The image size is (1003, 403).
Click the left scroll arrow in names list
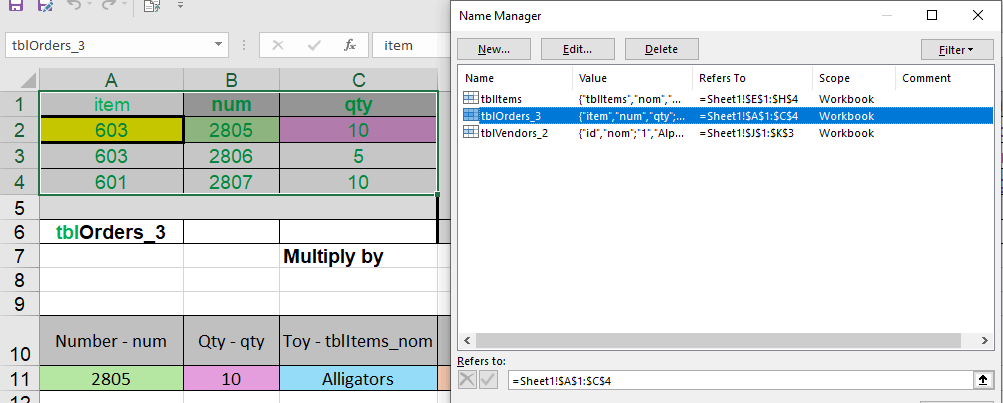(467, 341)
